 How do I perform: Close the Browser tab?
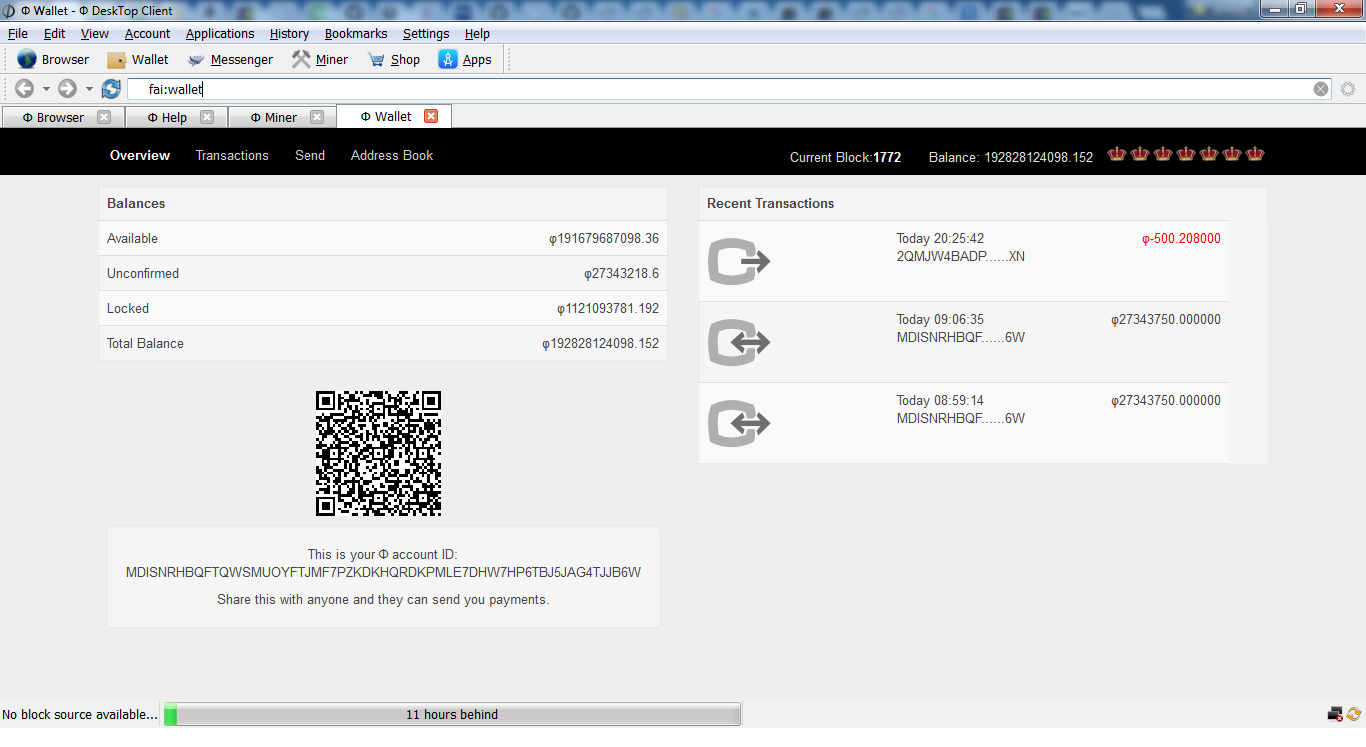(x=104, y=117)
